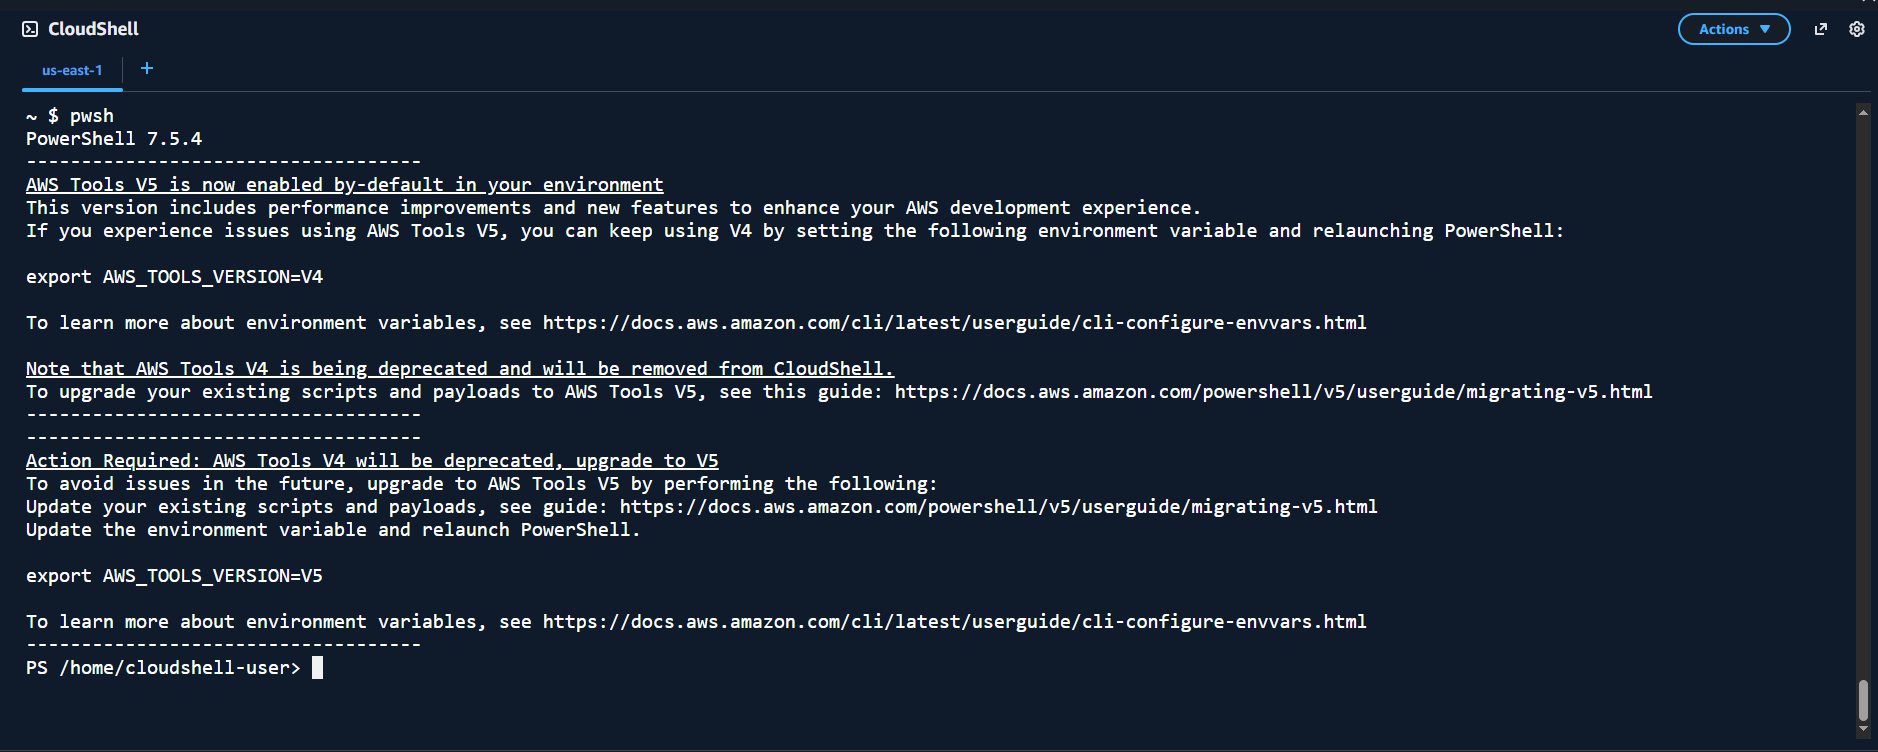Viewport: 1878px width, 752px height.
Task: Open the cli-configure-envvars link after V5 export
Action: [954, 622]
